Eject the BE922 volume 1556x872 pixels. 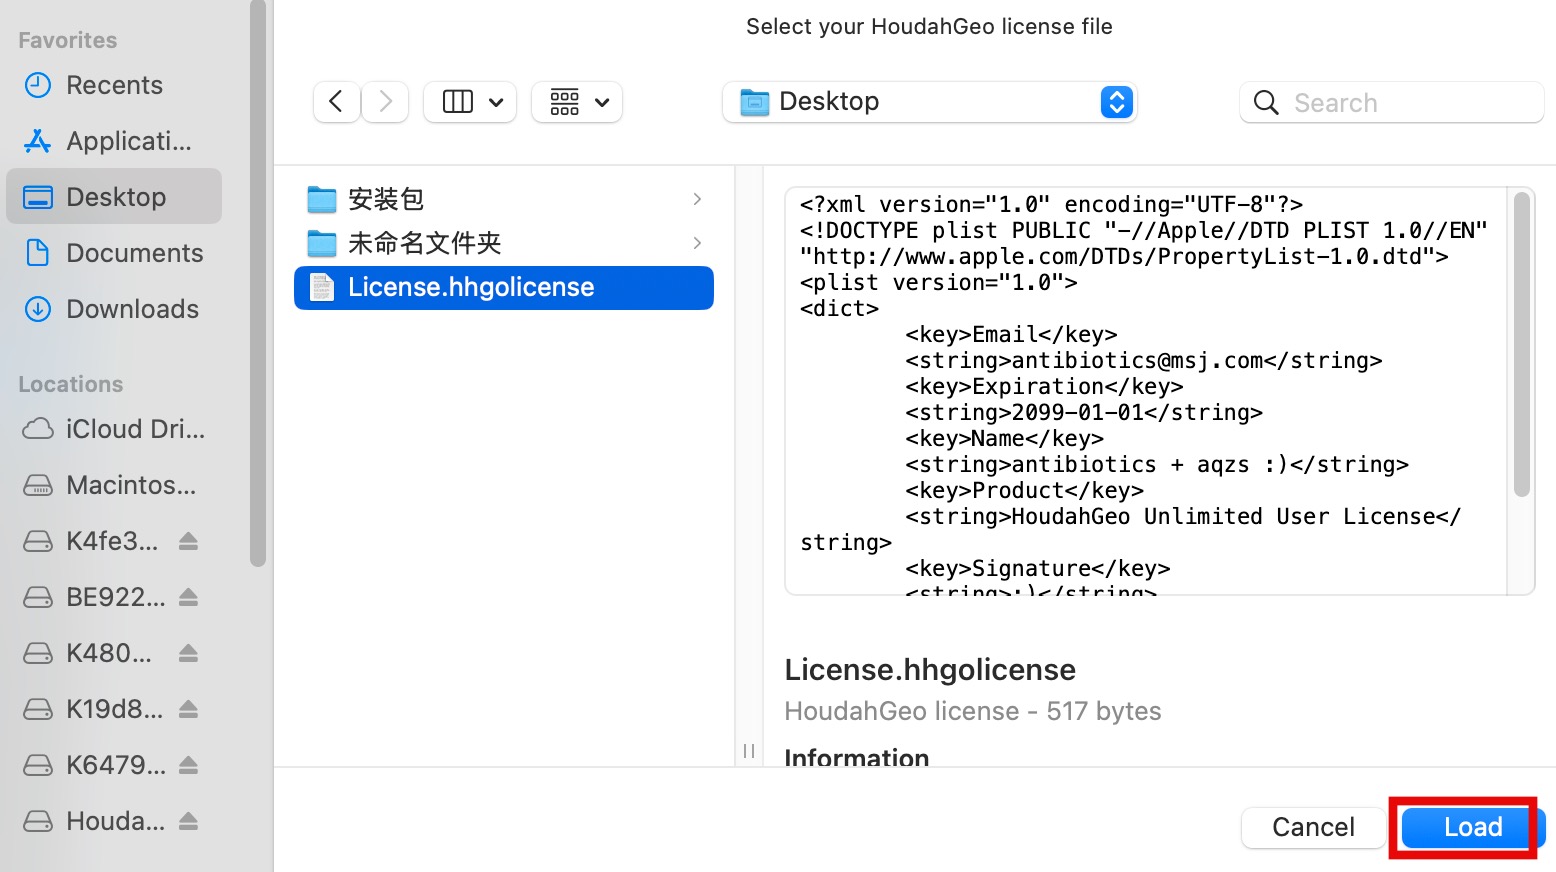(x=188, y=597)
